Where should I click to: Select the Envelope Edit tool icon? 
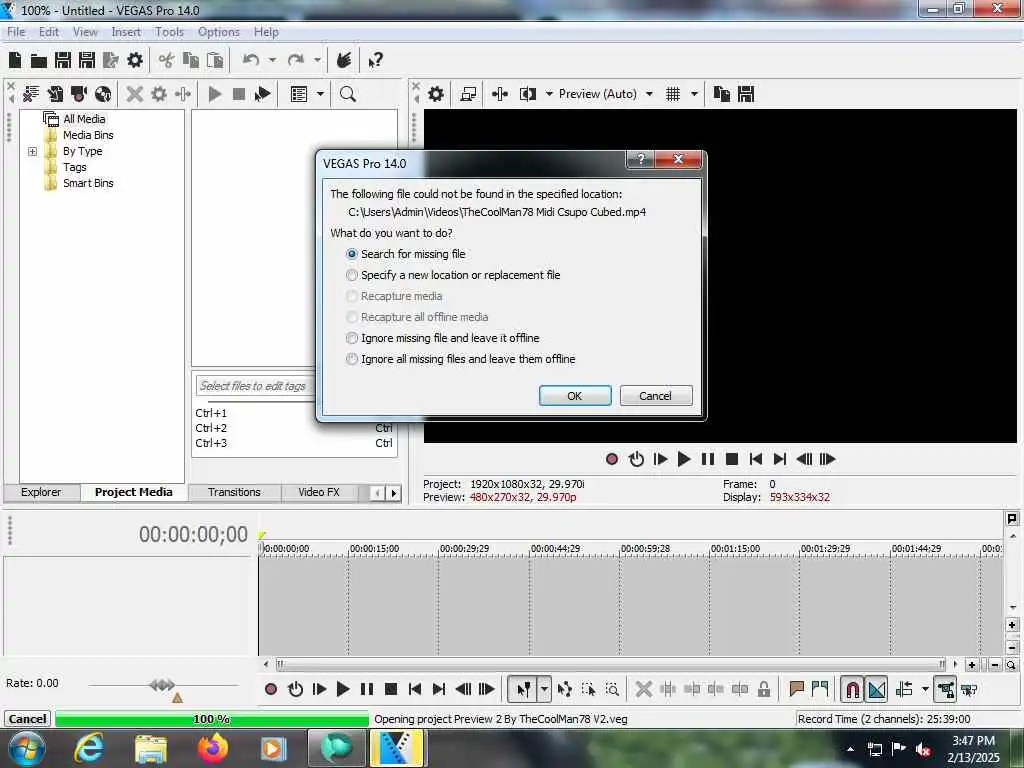(565, 689)
